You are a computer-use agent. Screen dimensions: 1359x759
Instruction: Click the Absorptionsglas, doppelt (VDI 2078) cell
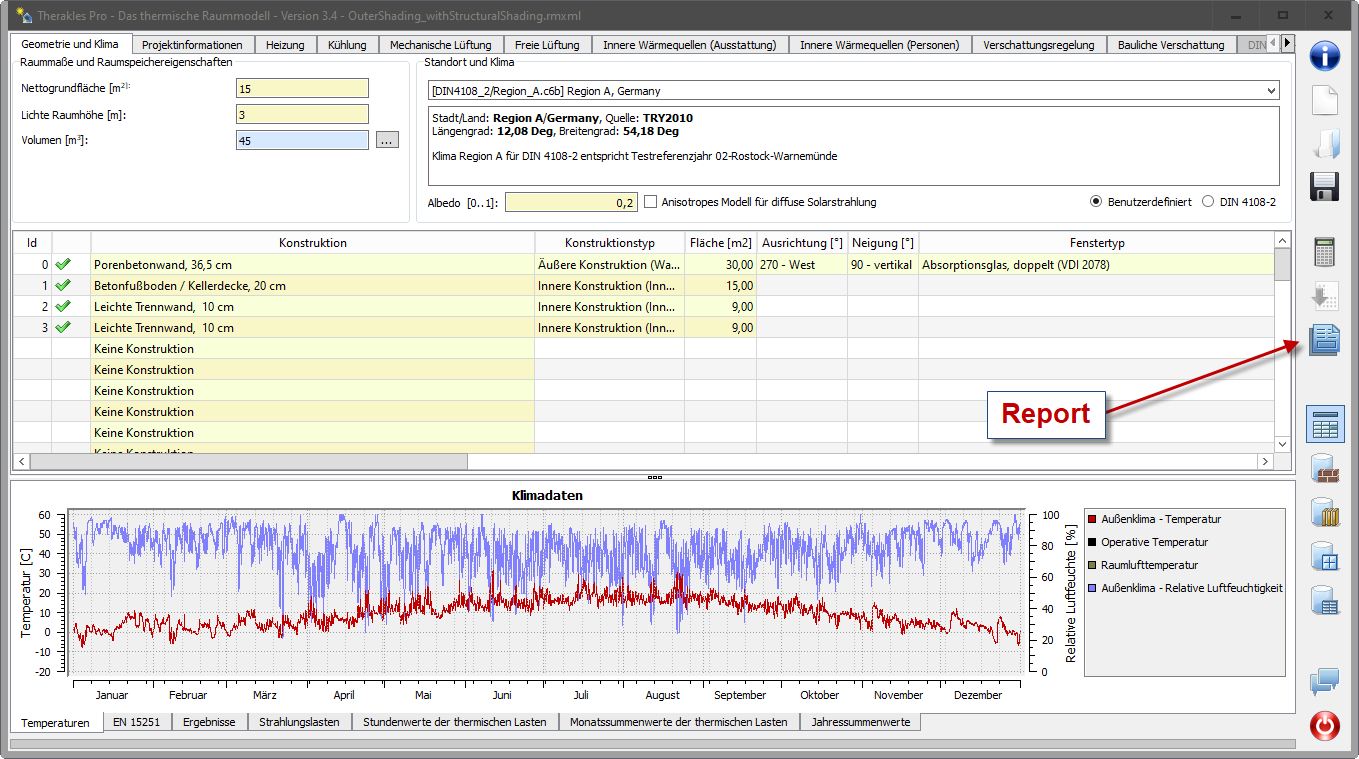1096,265
